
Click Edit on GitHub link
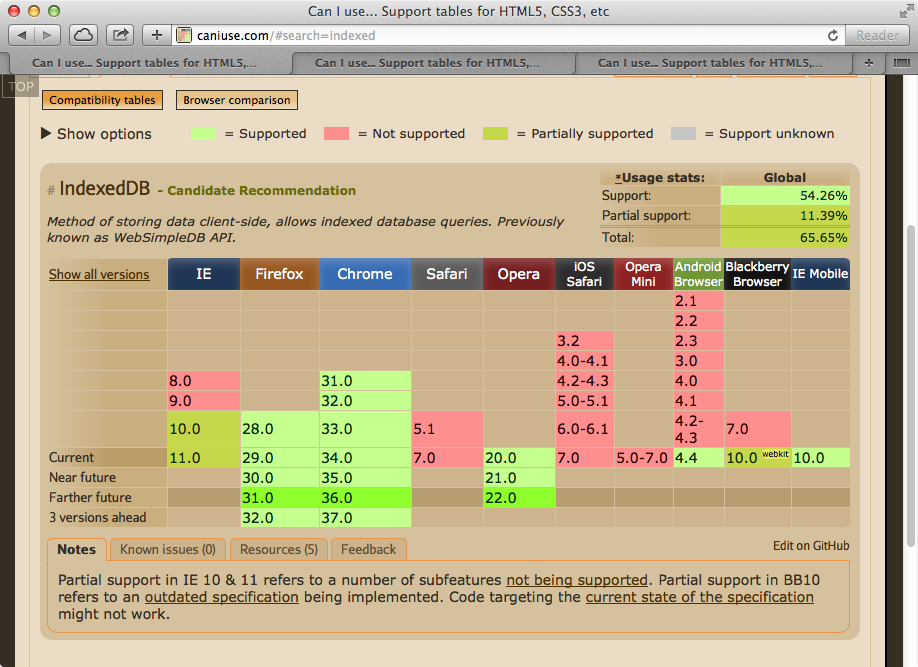point(811,546)
